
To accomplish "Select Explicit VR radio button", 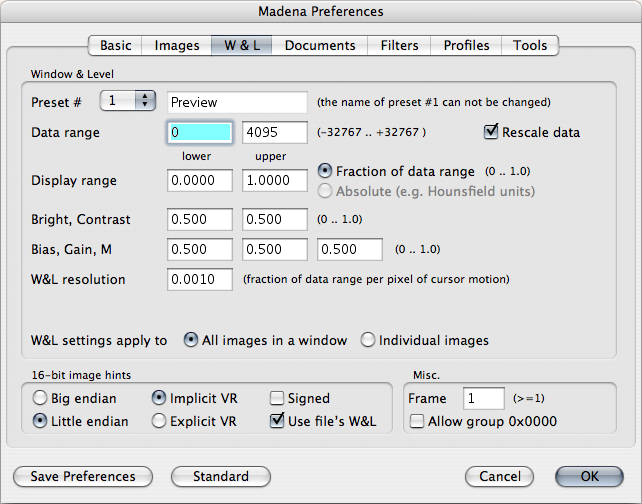I will [x=158, y=421].
